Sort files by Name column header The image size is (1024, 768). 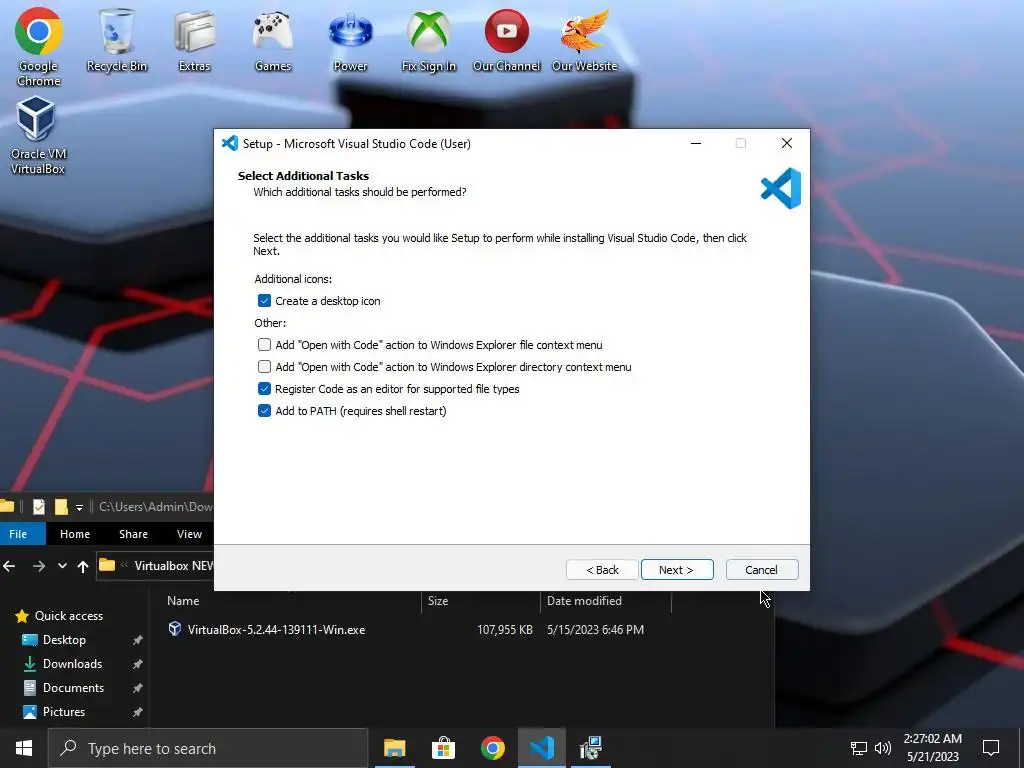(183, 601)
